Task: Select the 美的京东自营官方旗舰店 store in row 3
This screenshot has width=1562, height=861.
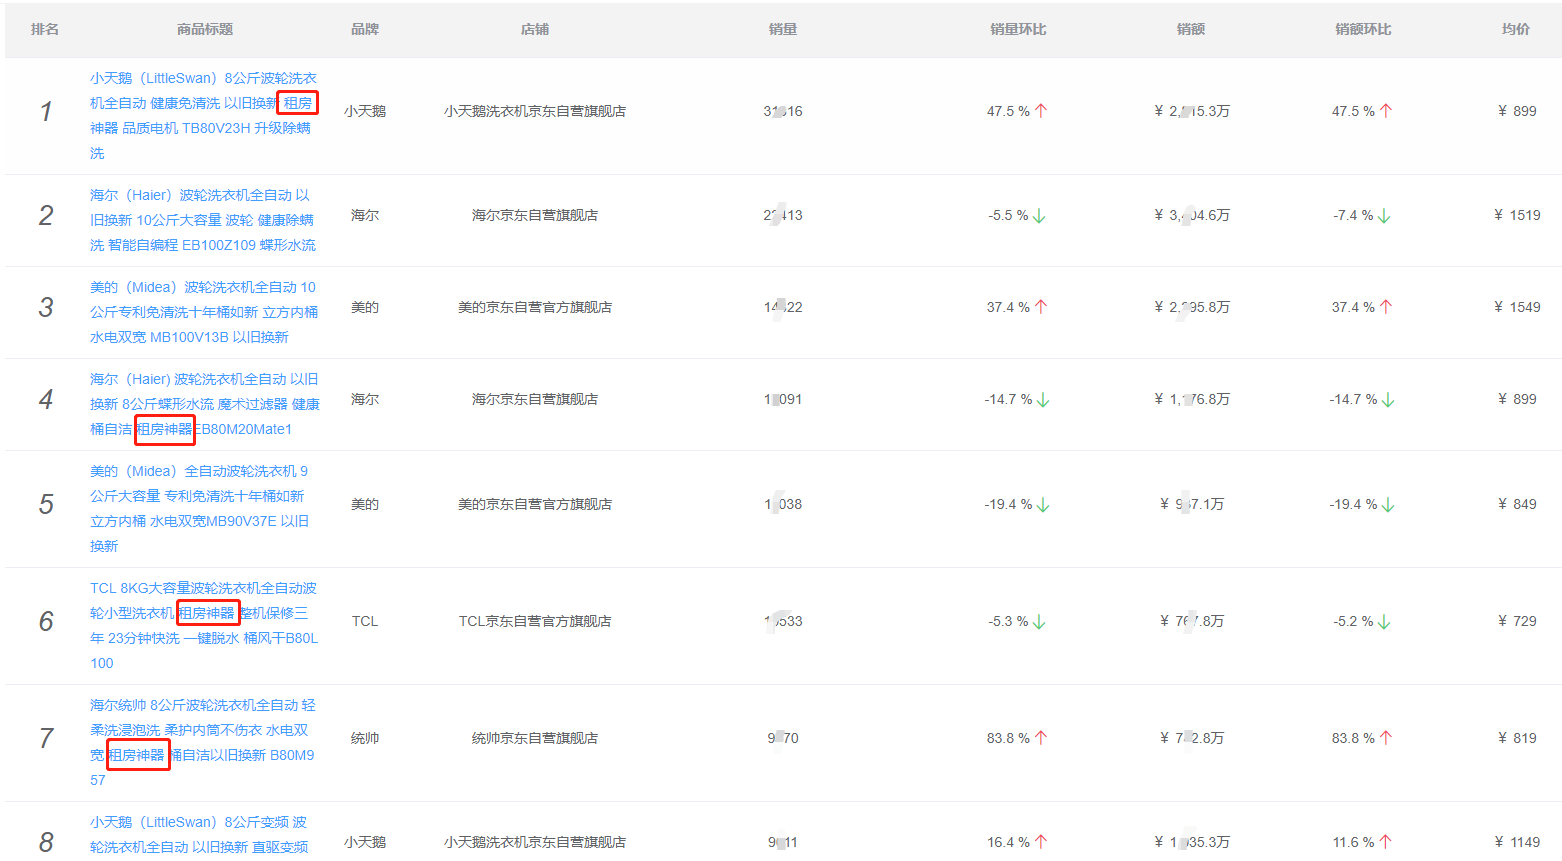Action: [x=535, y=307]
